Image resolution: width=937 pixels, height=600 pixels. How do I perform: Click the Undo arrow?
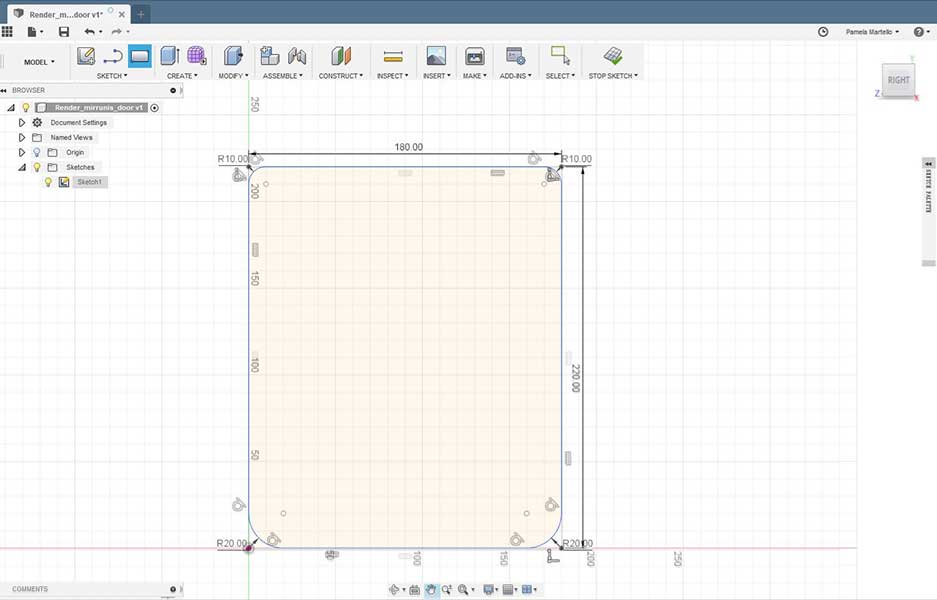point(90,31)
